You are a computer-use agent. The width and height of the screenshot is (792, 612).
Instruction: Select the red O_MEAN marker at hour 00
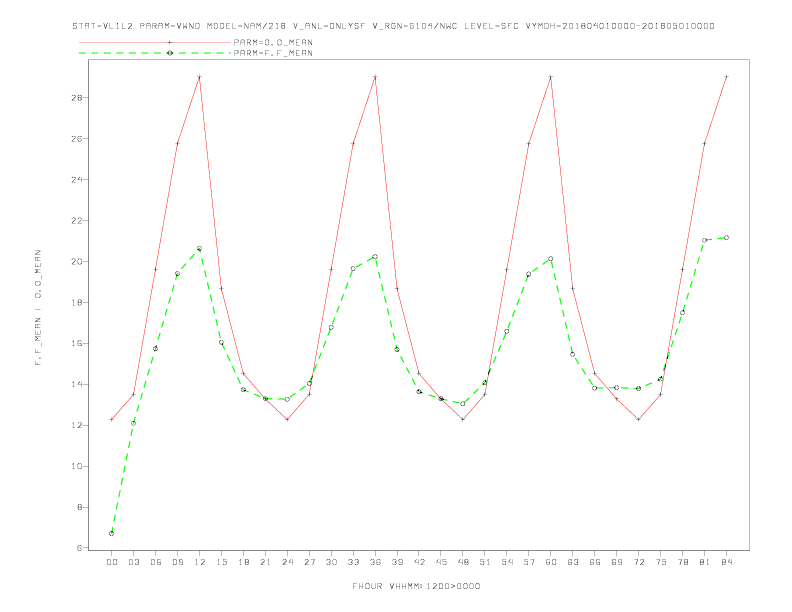point(112,419)
